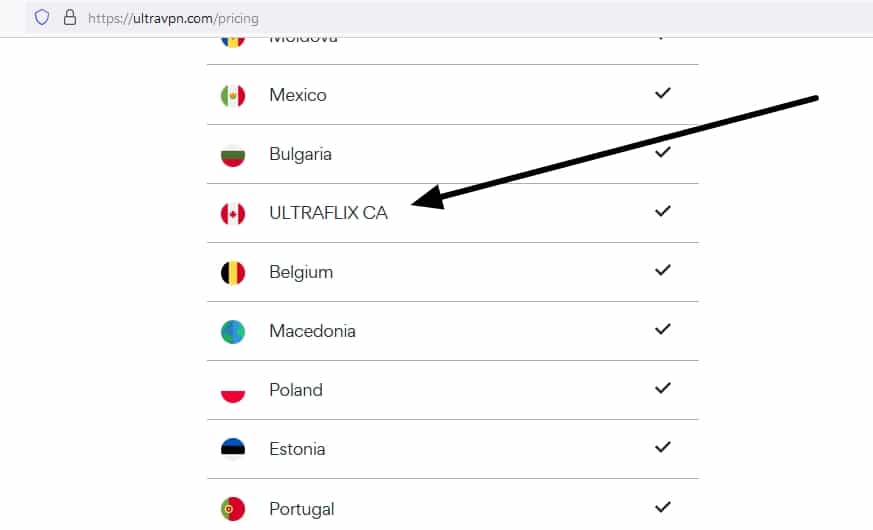Click the checkmark in the Belgium row

click(663, 270)
